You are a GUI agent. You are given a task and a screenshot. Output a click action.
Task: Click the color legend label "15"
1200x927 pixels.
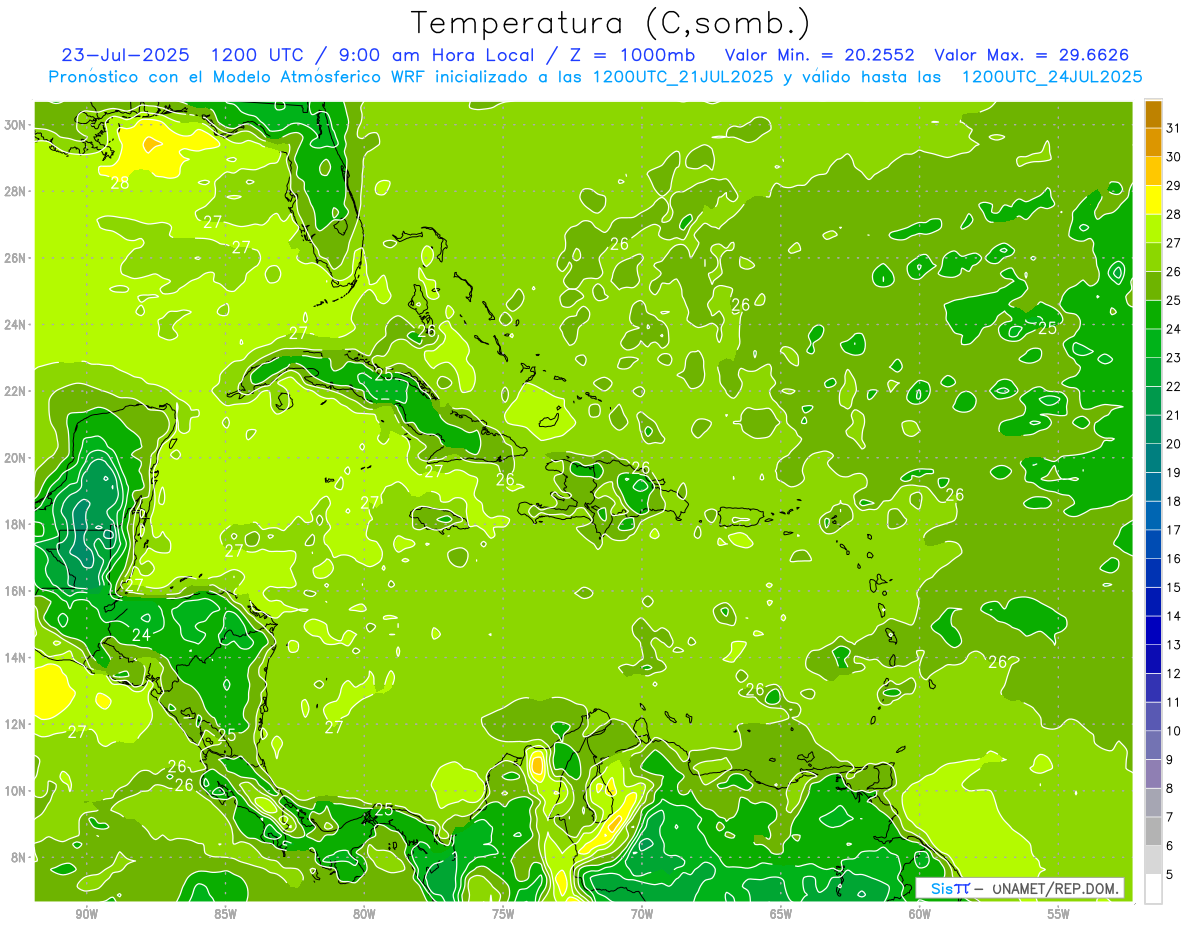(x=1174, y=588)
